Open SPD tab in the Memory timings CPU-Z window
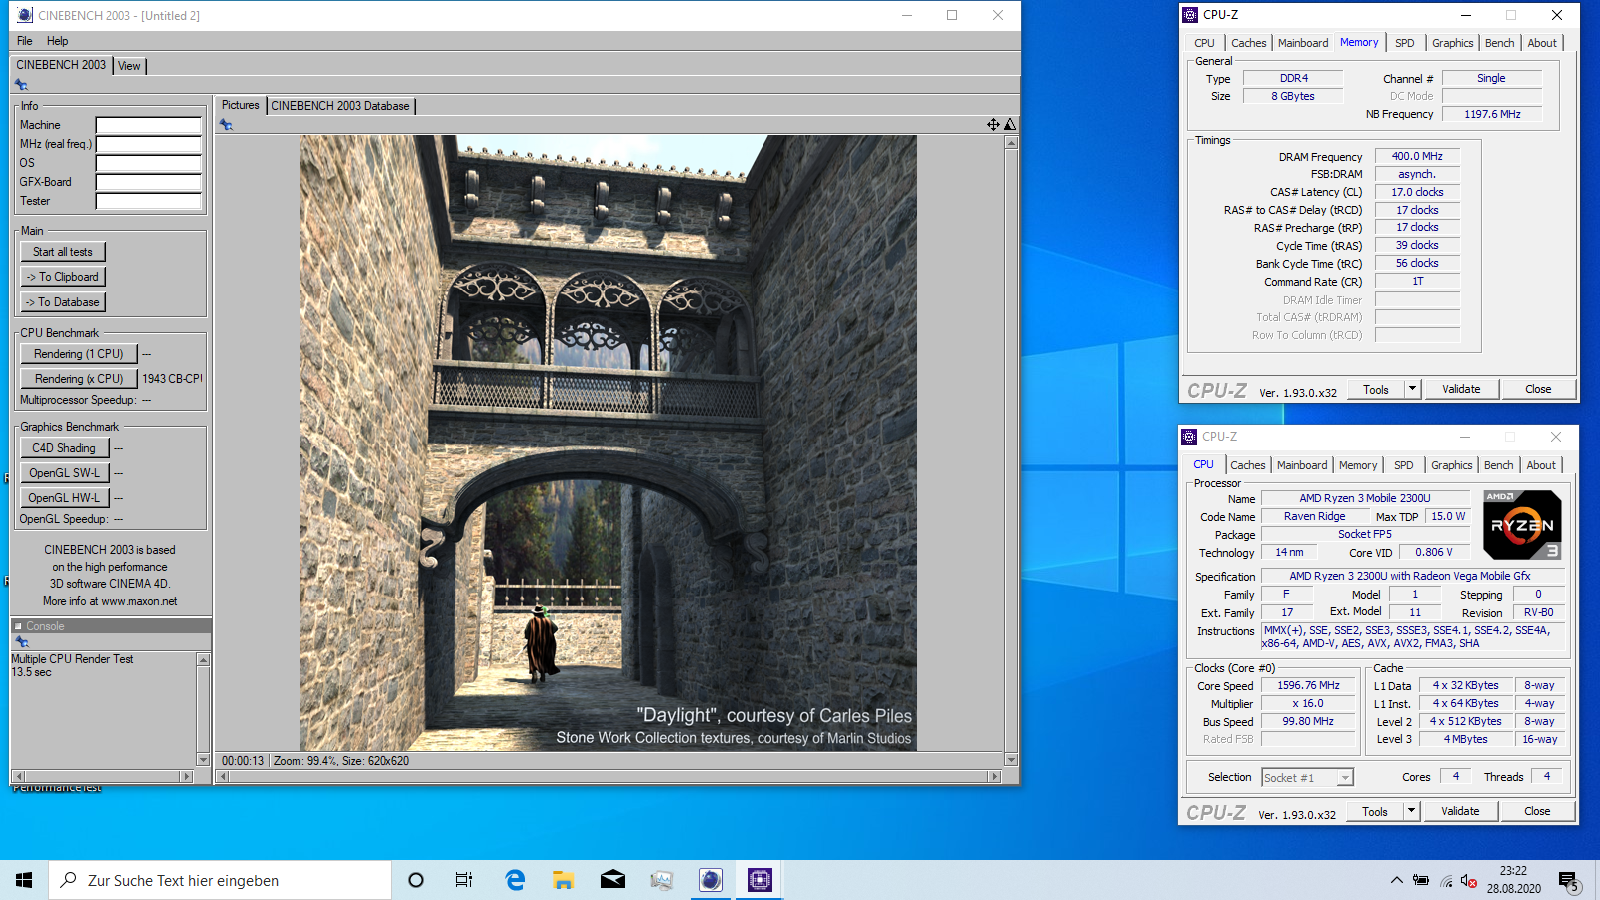This screenshot has height=900, width=1600. point(1405,43)
